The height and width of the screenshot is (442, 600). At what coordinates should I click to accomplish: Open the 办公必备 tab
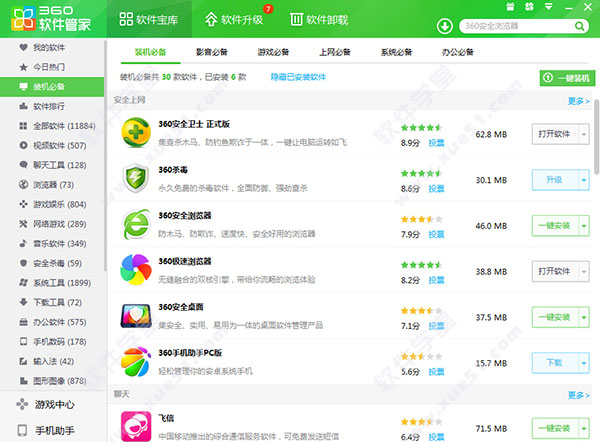[458, 52]
